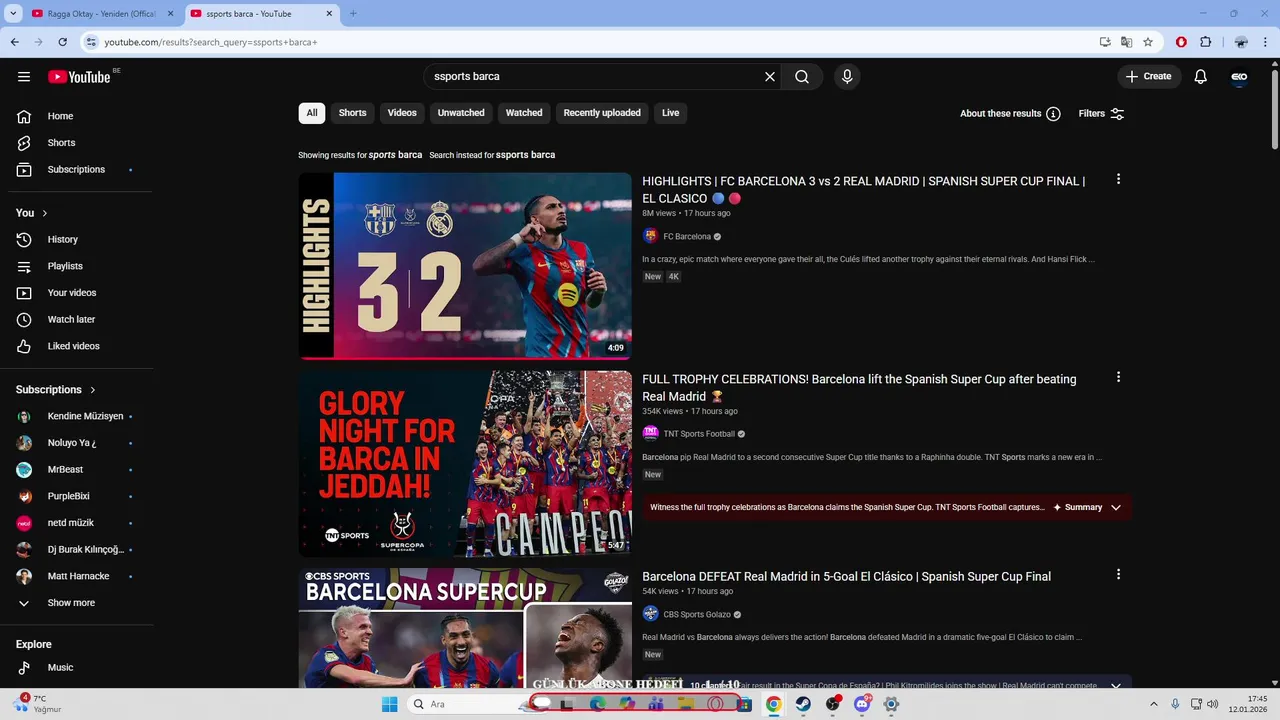The image size is (1280, 720).
Task: Open the CBS Sports Golazo channel link
Action: (x=697, y=614)
